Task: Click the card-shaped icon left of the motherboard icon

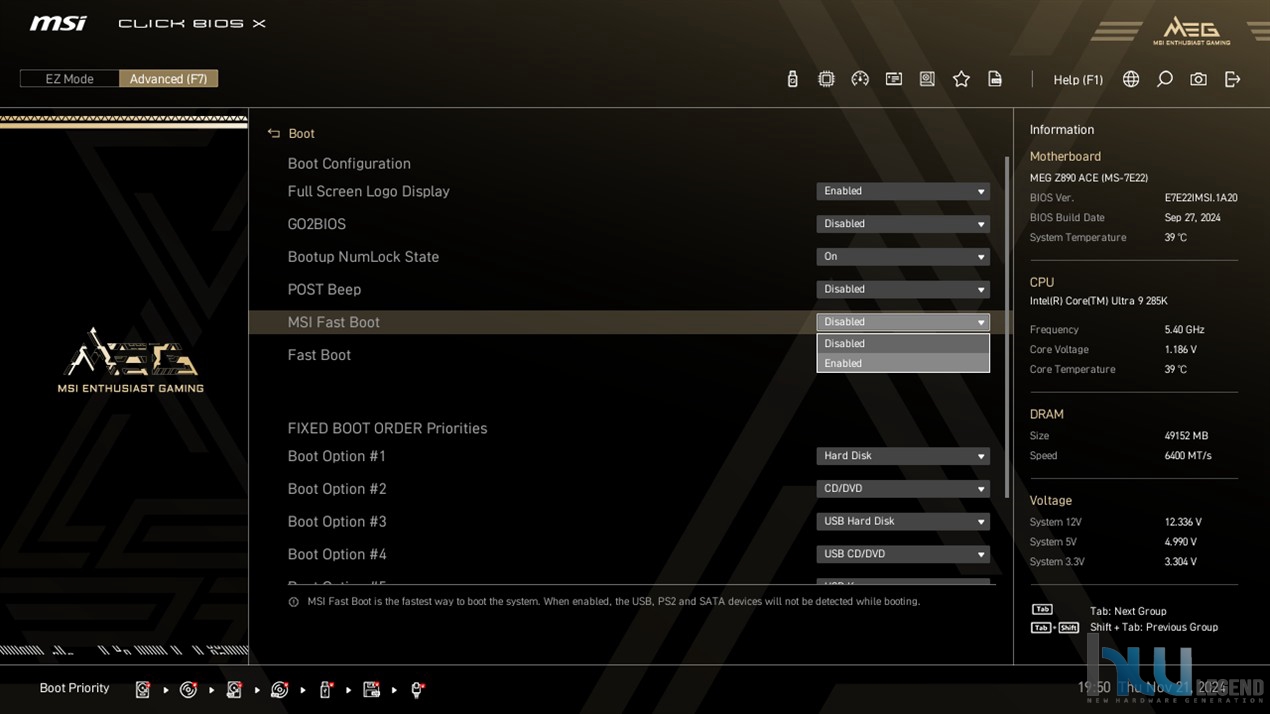Action: coord(894,79)
